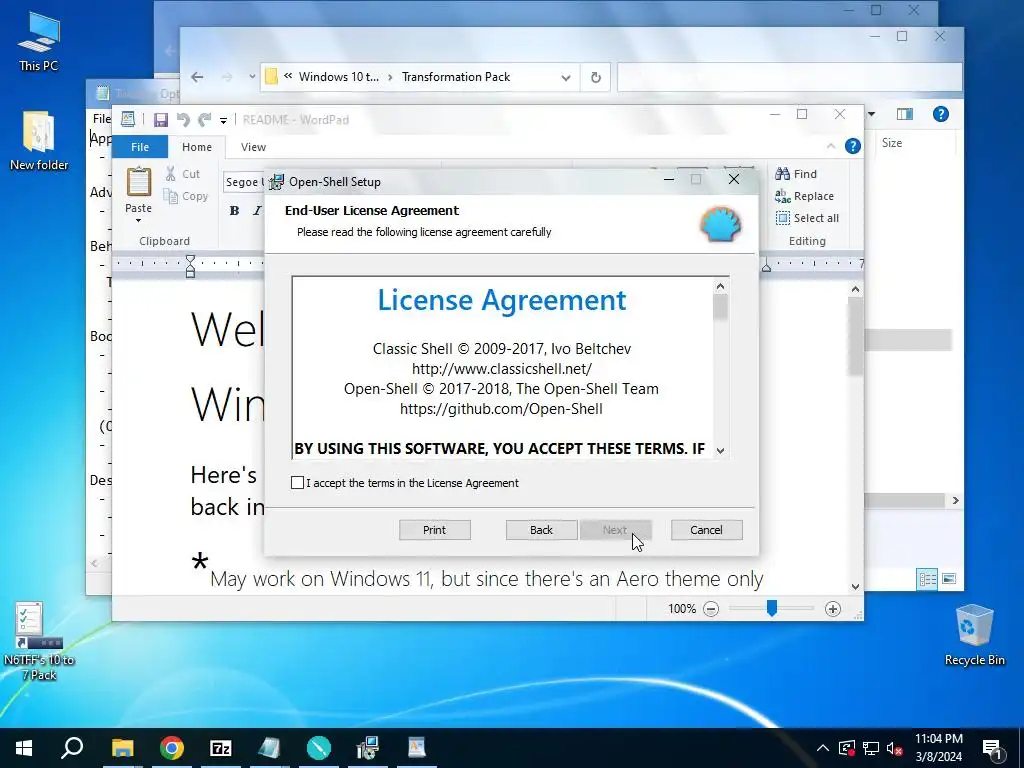Open the File tab in WordPad
The height and width of the screenshot is (768, 1024).
(140, 147)
